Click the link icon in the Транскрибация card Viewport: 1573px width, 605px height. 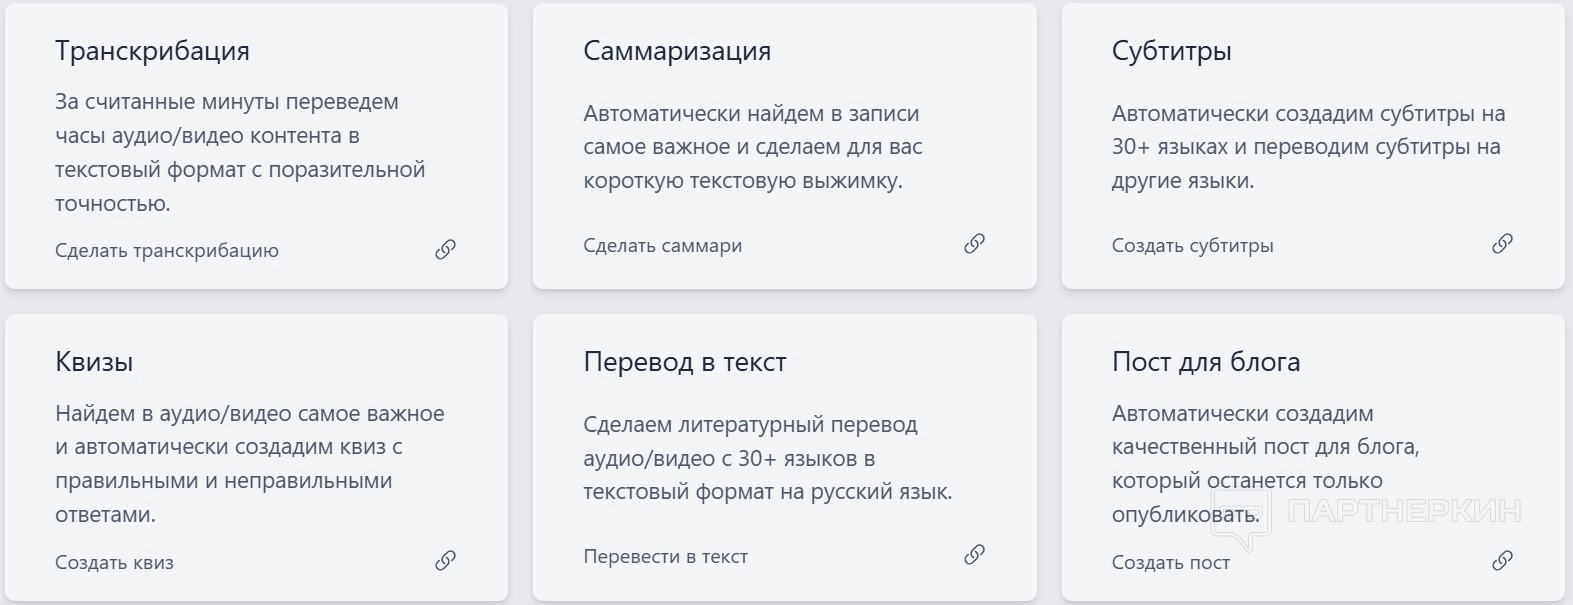446,250
